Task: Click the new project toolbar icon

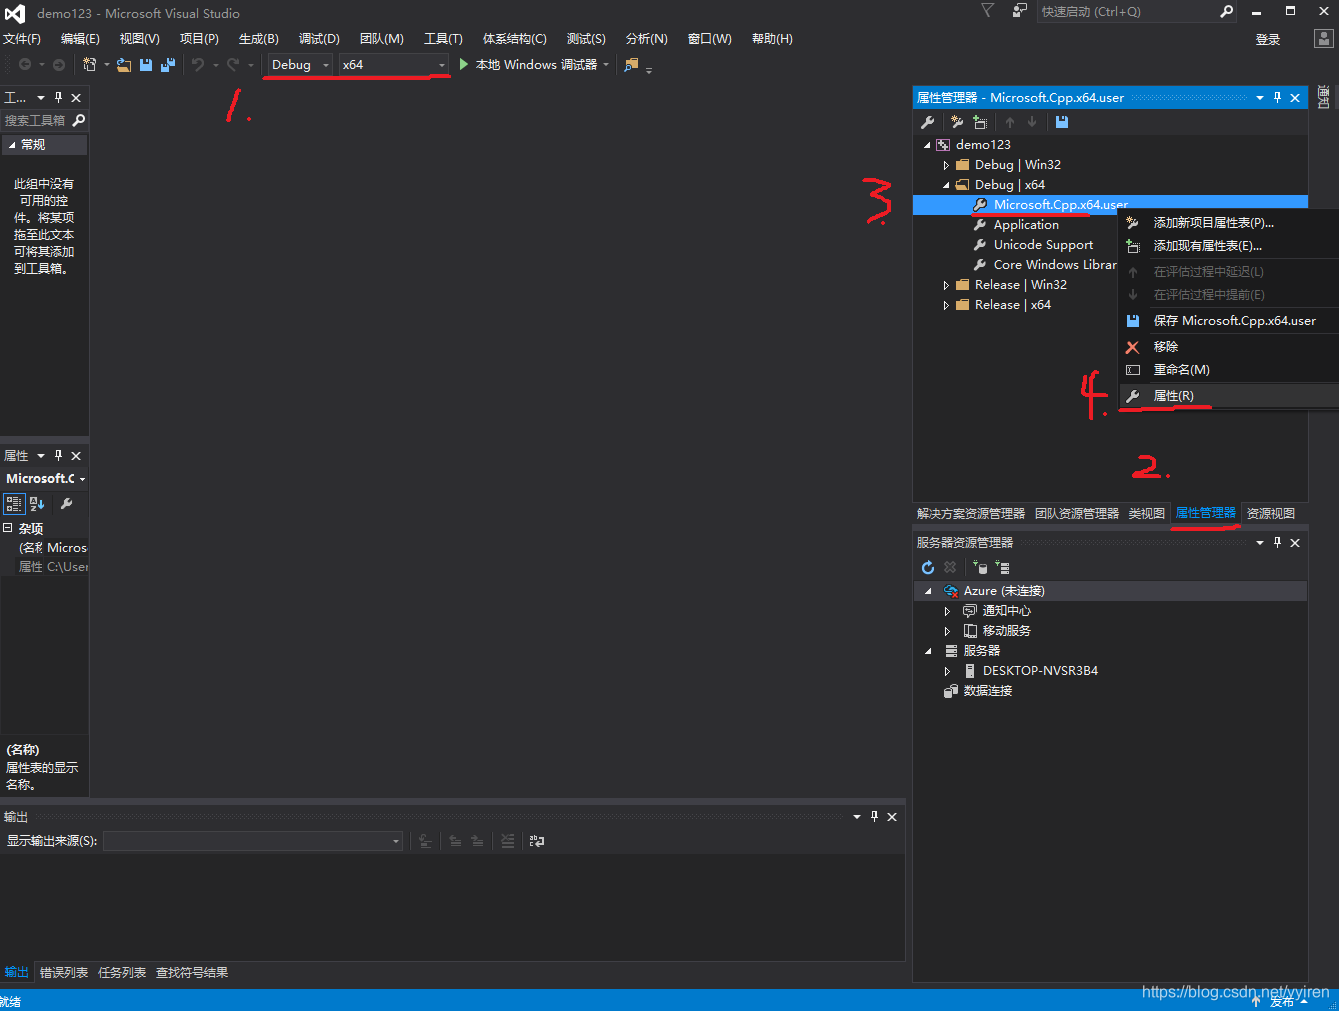Action: (x=89, y=65)
